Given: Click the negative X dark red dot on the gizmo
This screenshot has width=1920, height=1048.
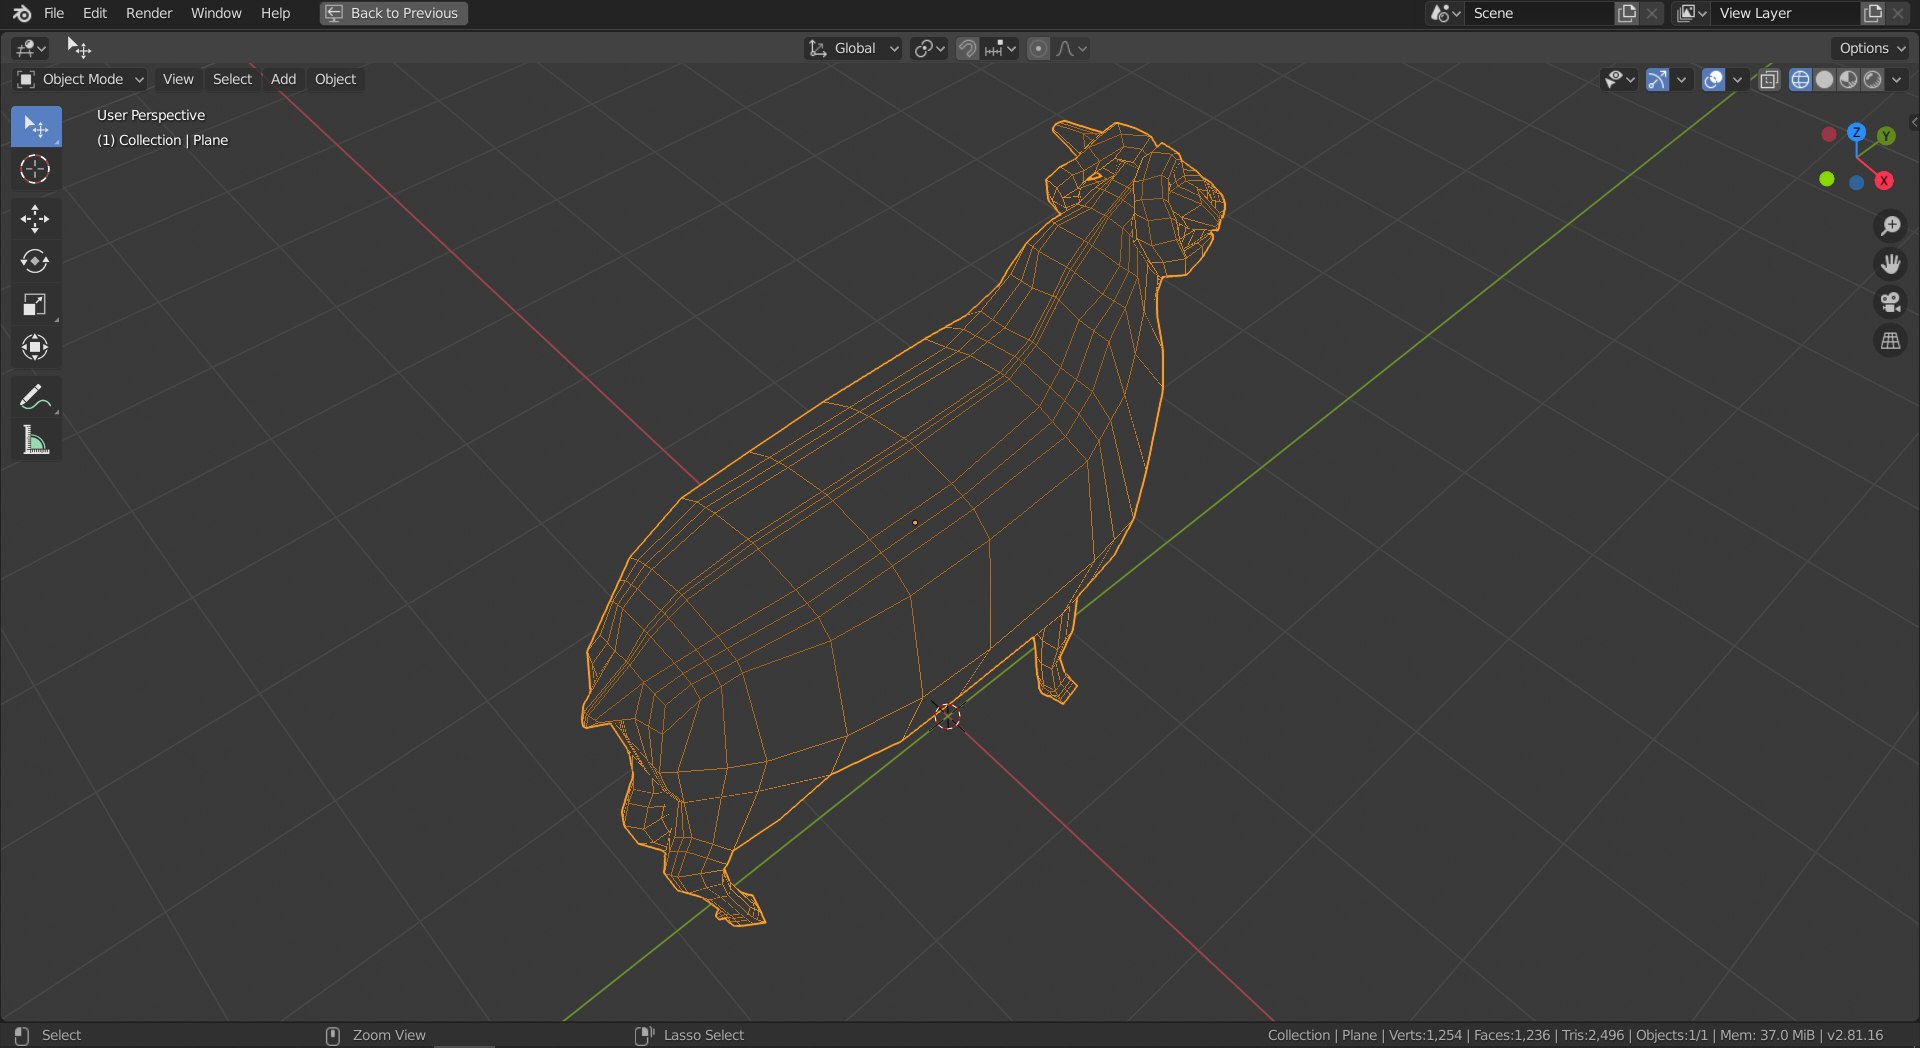Looking at the screenshot, I should (1829, 134).
